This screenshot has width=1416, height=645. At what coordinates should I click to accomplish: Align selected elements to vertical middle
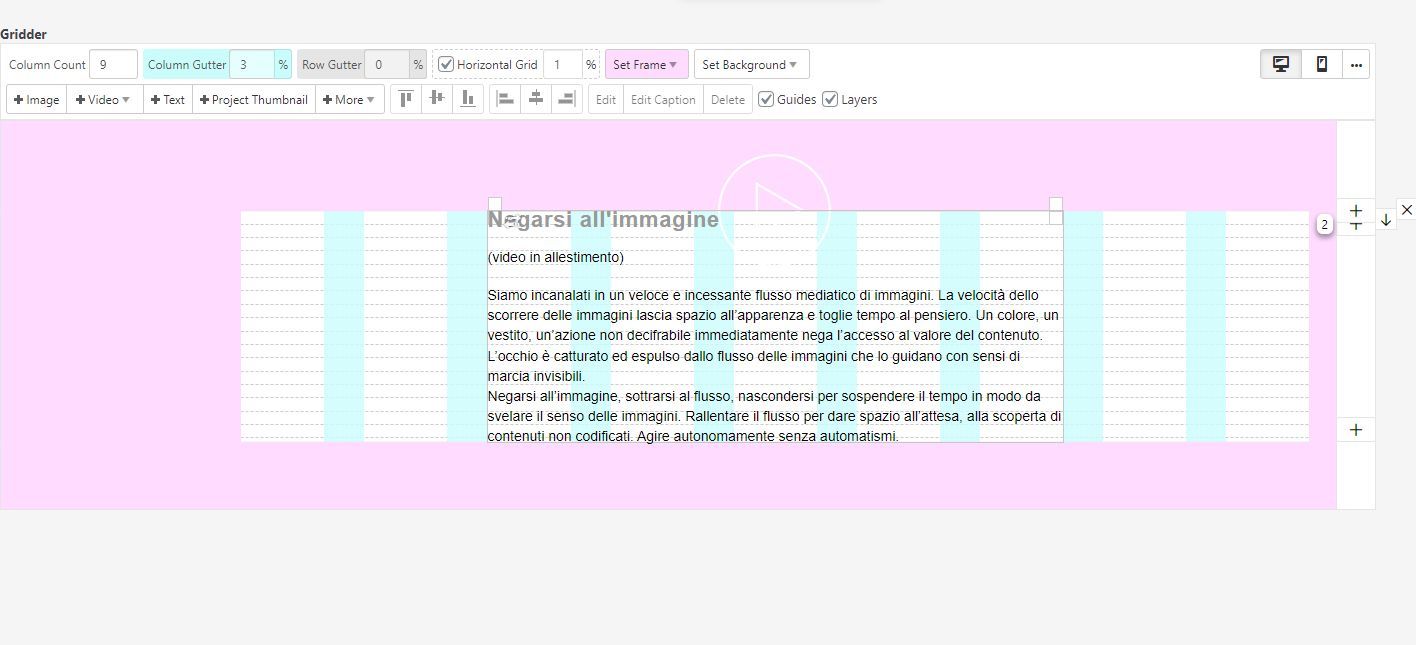(x=437, y=99)
